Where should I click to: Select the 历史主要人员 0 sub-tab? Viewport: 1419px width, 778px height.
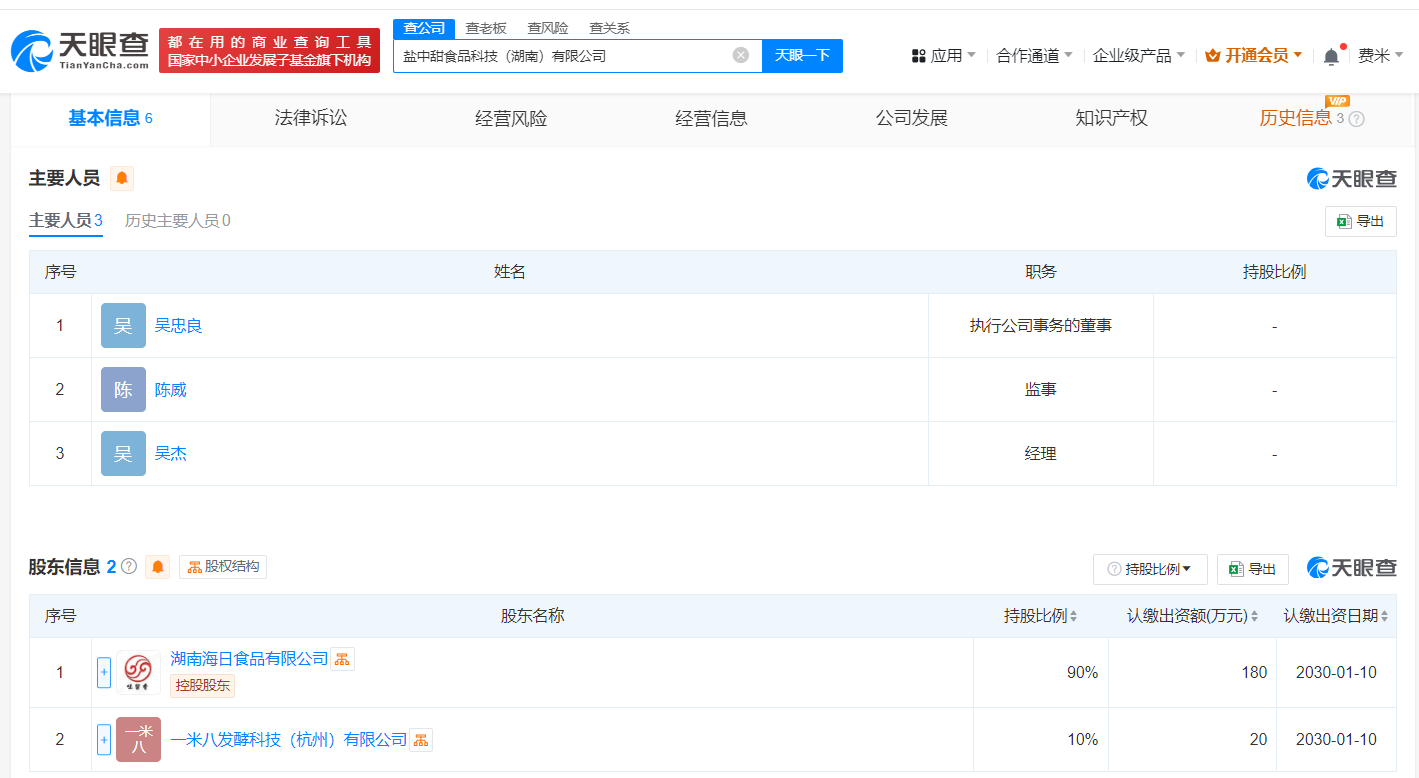coord(178,220)
